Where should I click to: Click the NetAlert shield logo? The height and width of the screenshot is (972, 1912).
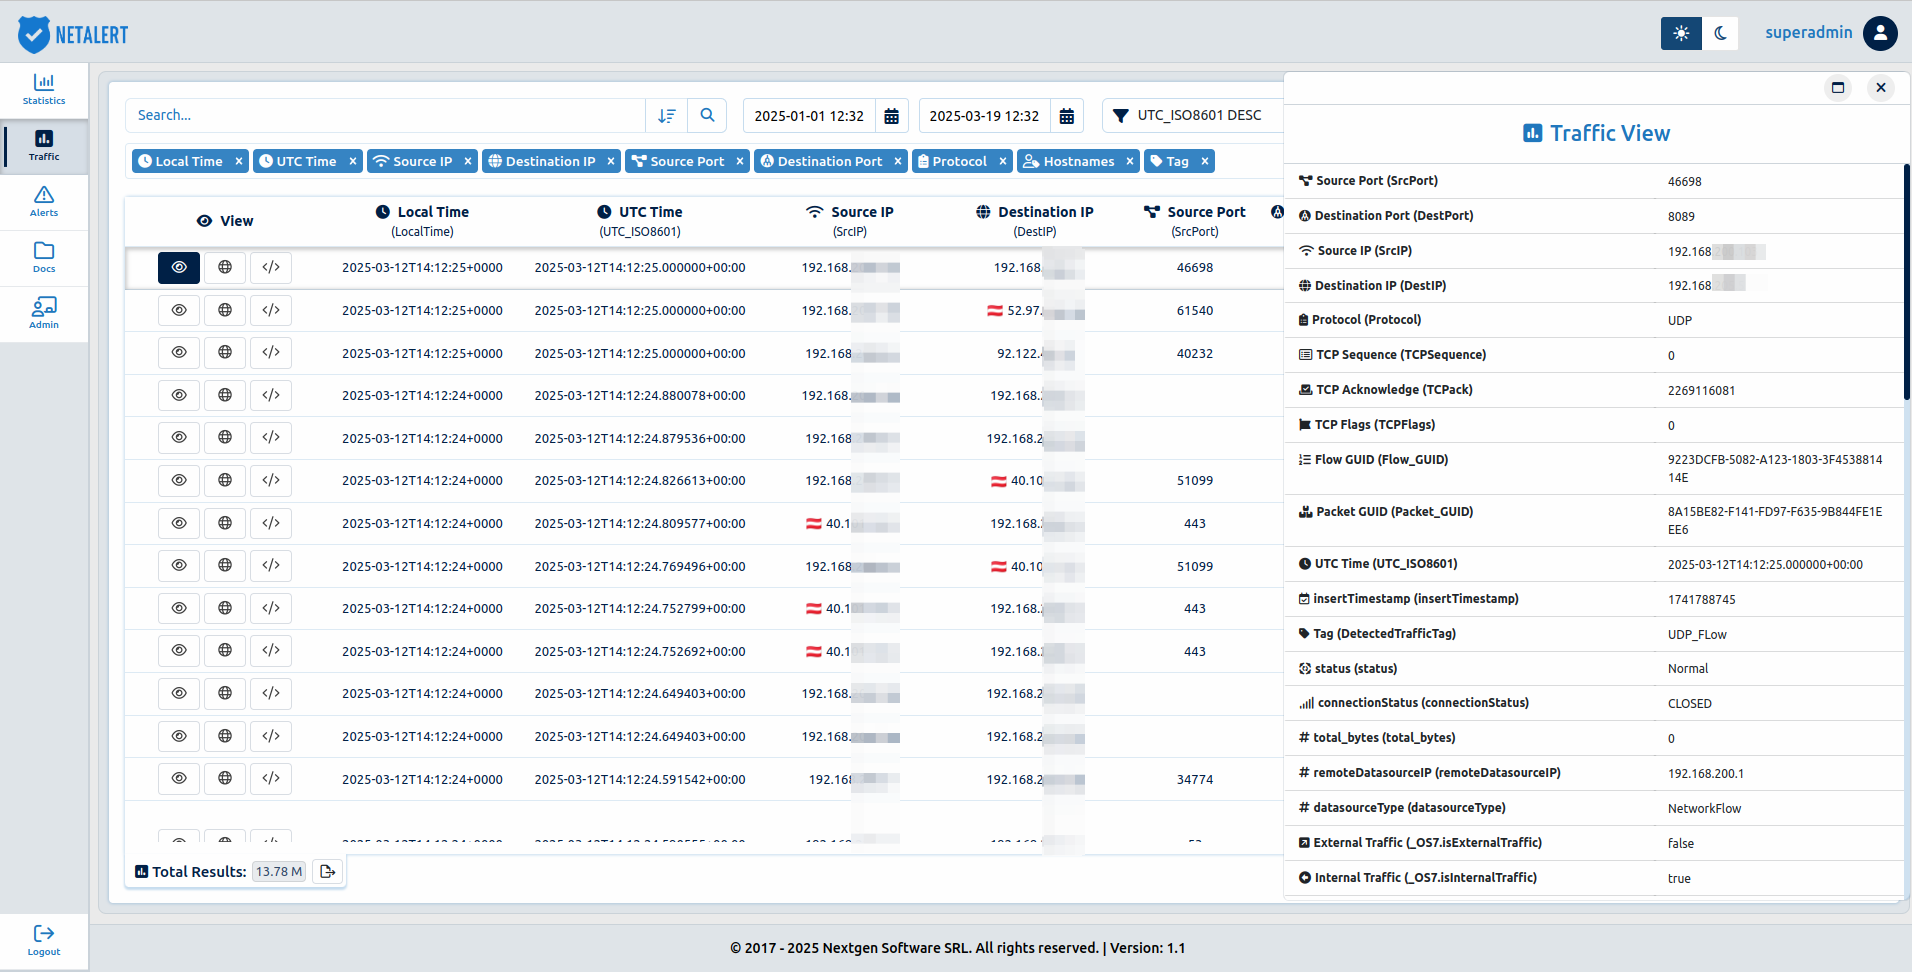[34, 34]
